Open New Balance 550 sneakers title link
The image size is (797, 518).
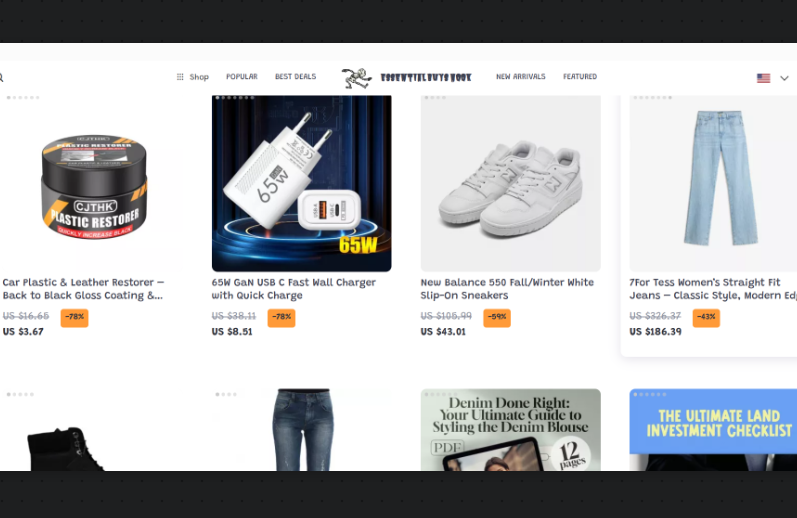[507, 289]
